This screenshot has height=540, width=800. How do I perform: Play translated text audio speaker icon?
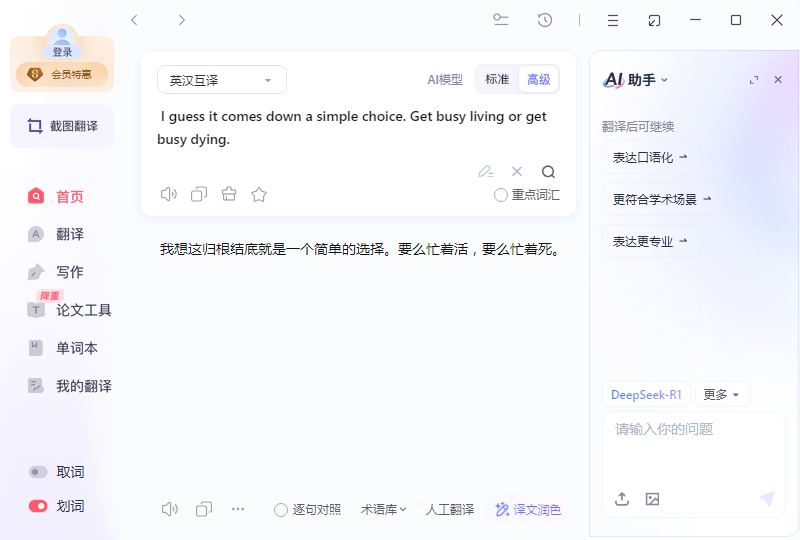click(x=170, y=509)
